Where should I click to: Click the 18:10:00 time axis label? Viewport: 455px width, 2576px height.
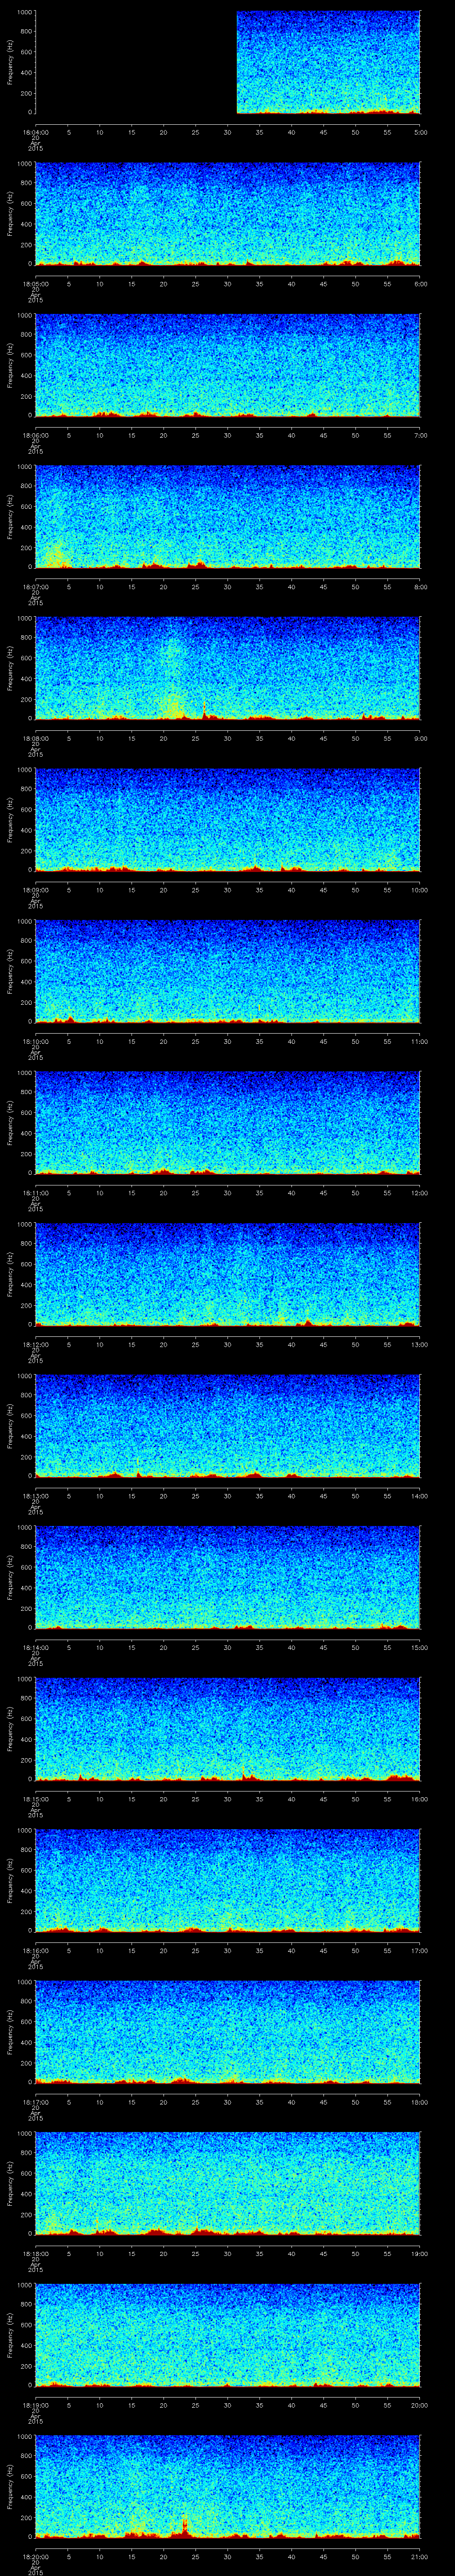coord(35,1041)
